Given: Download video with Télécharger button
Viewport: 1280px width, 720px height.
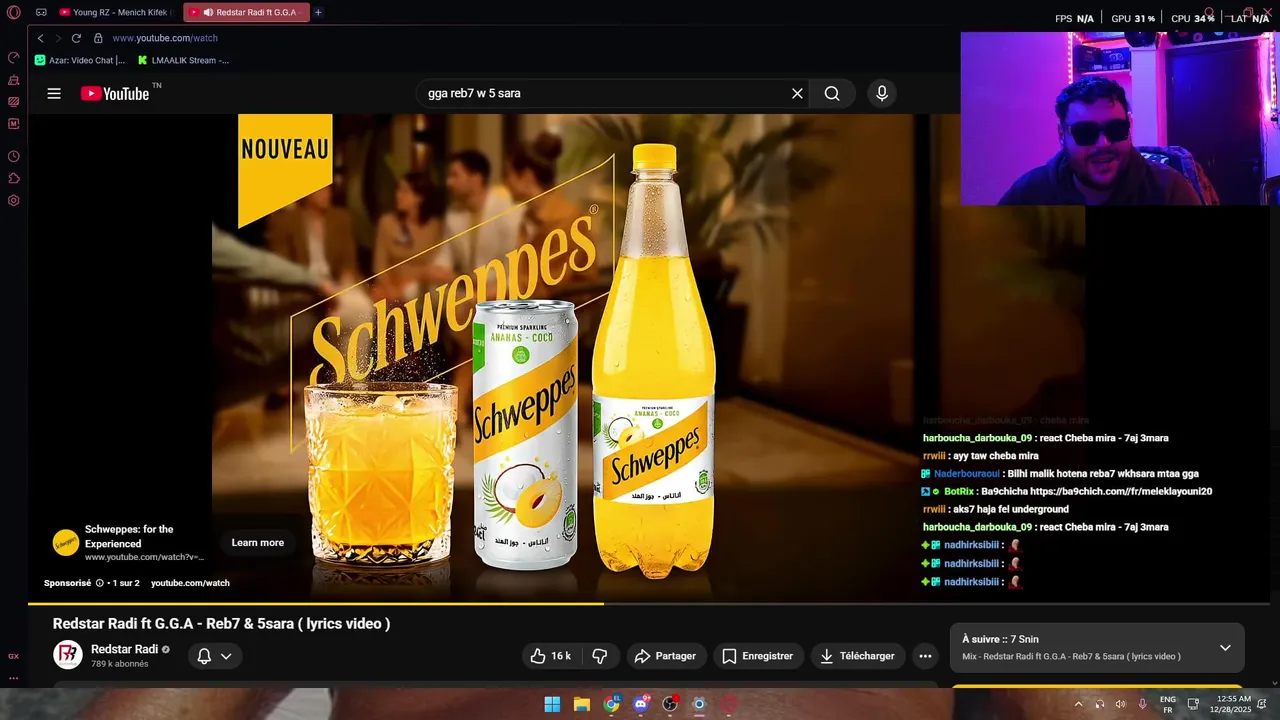Looking at the screenshot, I should coord(857,656).
